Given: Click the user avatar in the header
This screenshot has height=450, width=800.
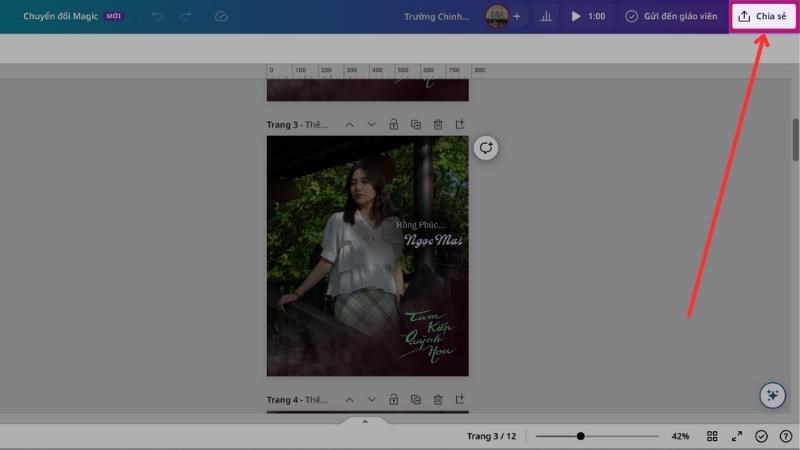Looking at the screenshot, I should (x=496, y=16).
